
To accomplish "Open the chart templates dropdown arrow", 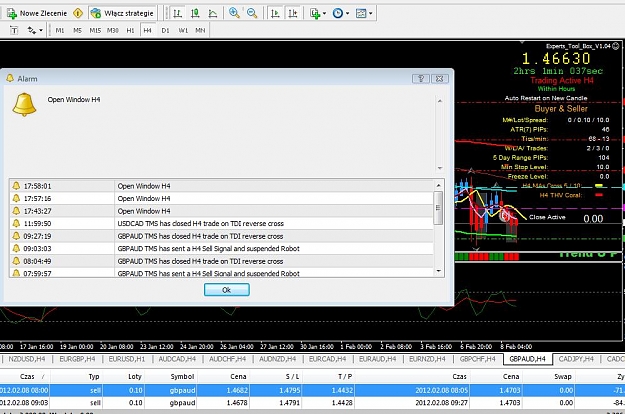I will coord(371,13).
